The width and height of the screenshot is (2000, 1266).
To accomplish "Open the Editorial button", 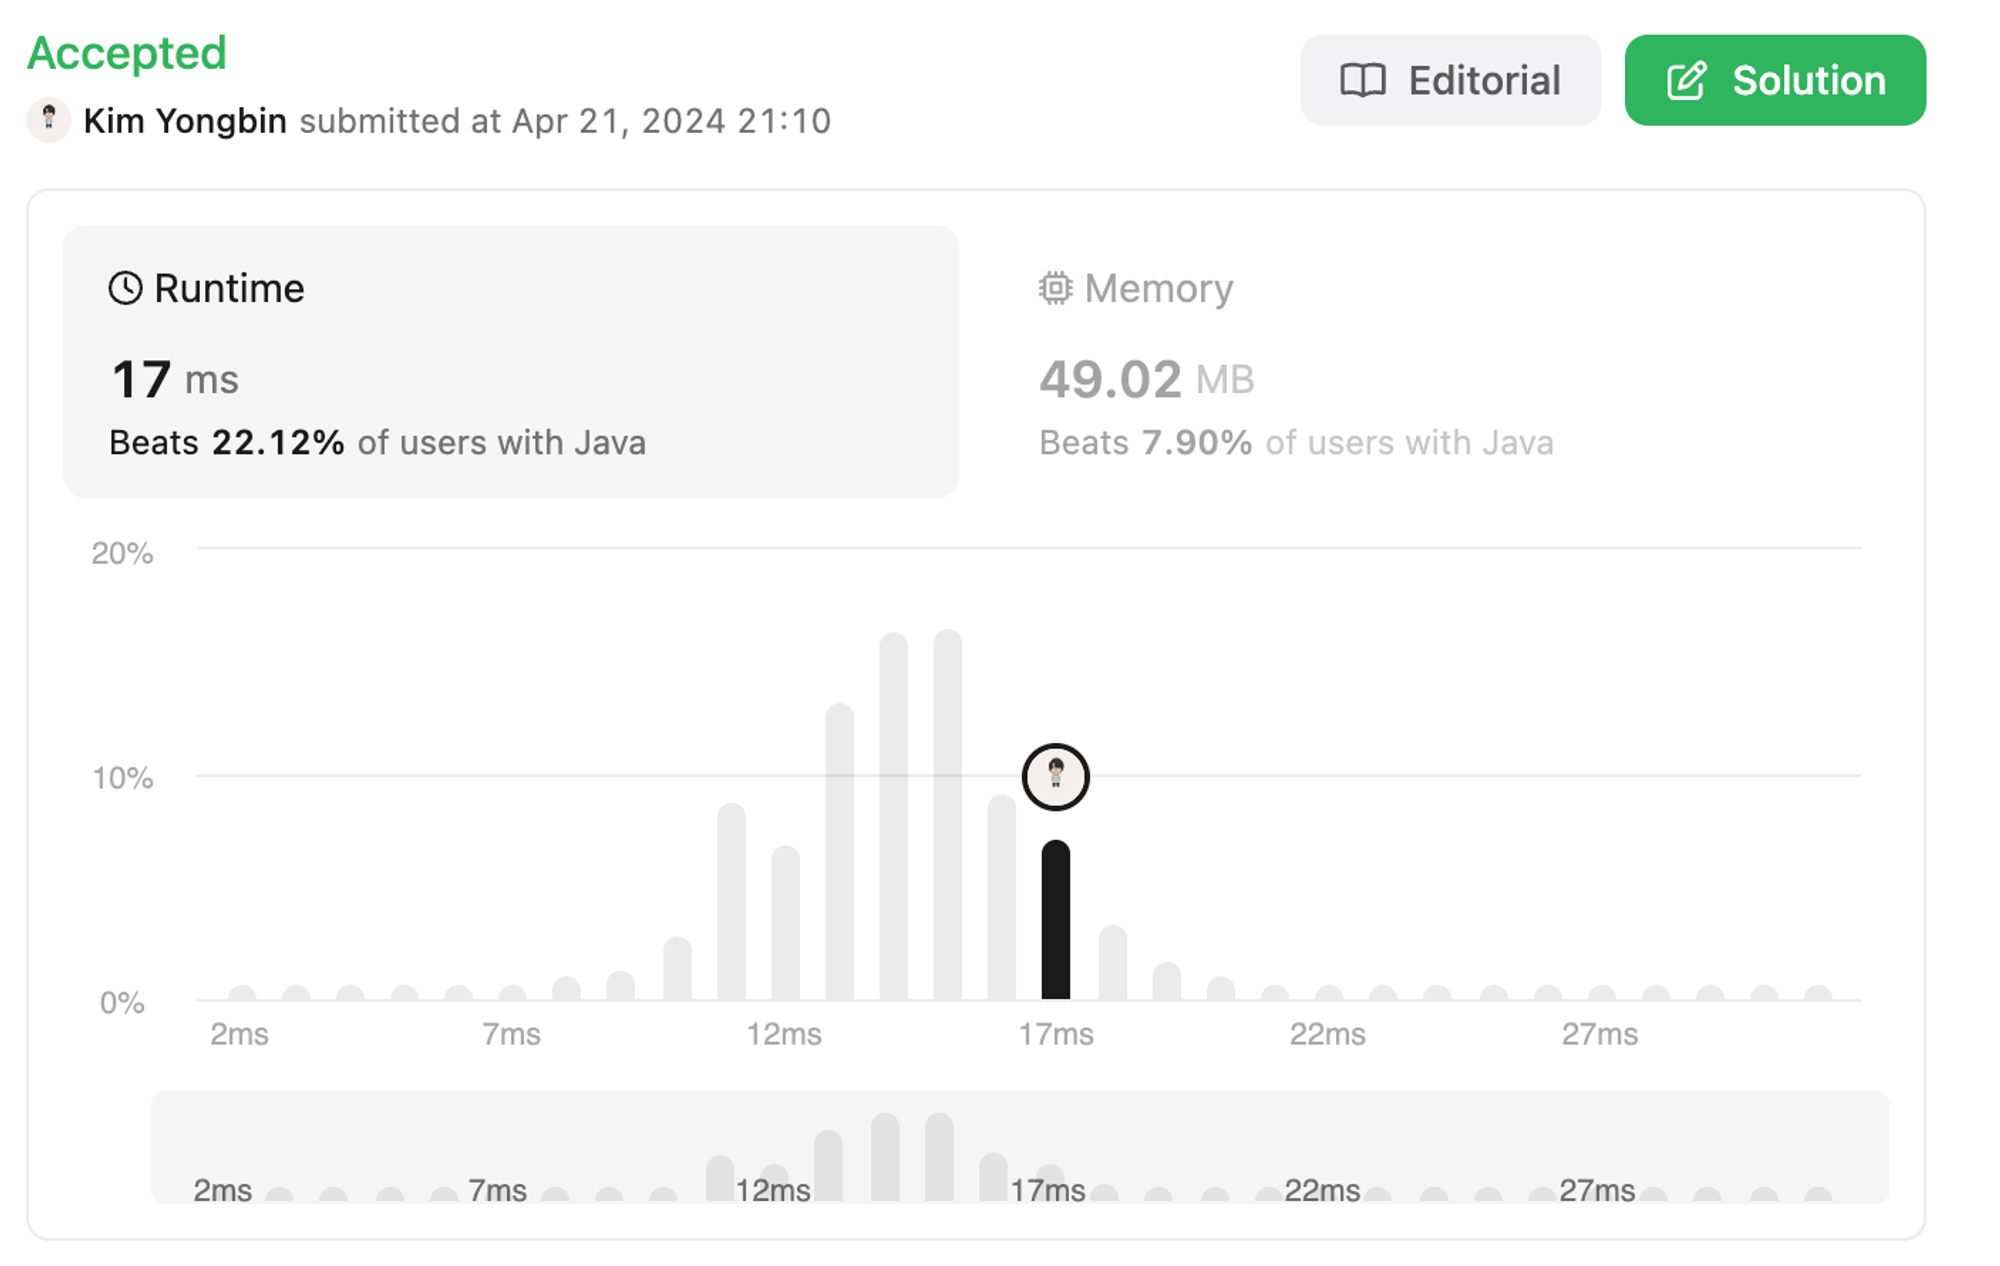I will [1450, 80].
